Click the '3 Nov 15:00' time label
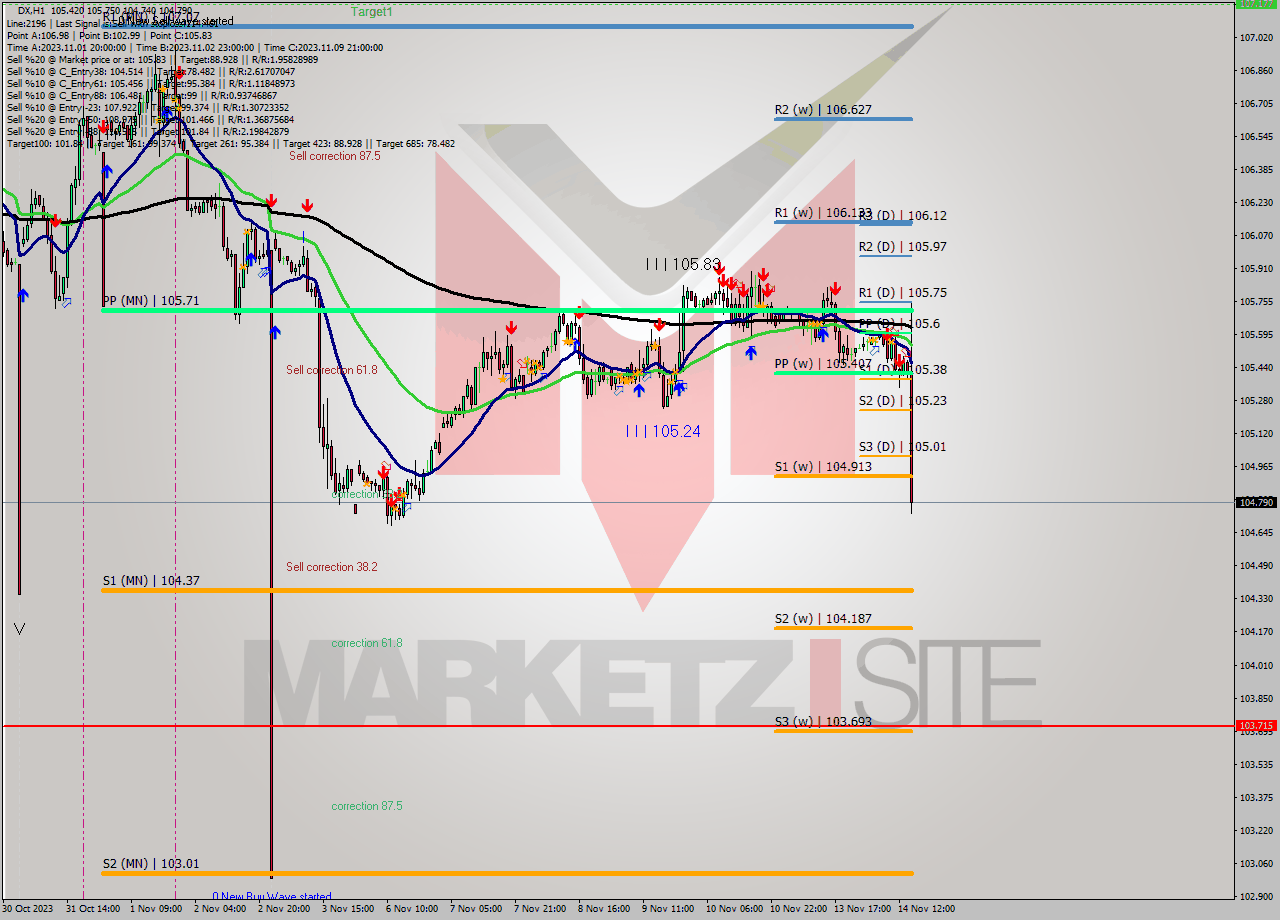The image size is (1280, 920). [x=348, y=909]
